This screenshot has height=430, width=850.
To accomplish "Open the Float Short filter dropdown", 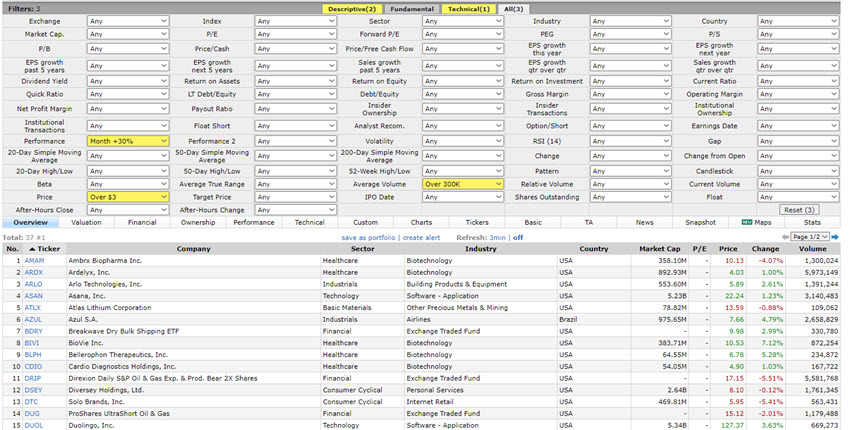I will click(x=295, y=126).
